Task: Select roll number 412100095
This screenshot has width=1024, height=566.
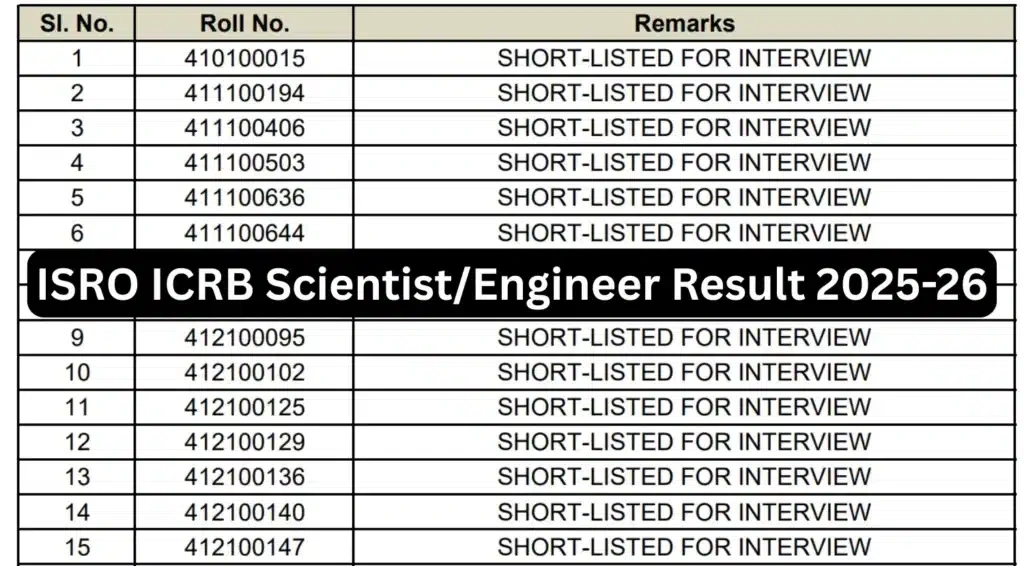Action: [244, 337]
